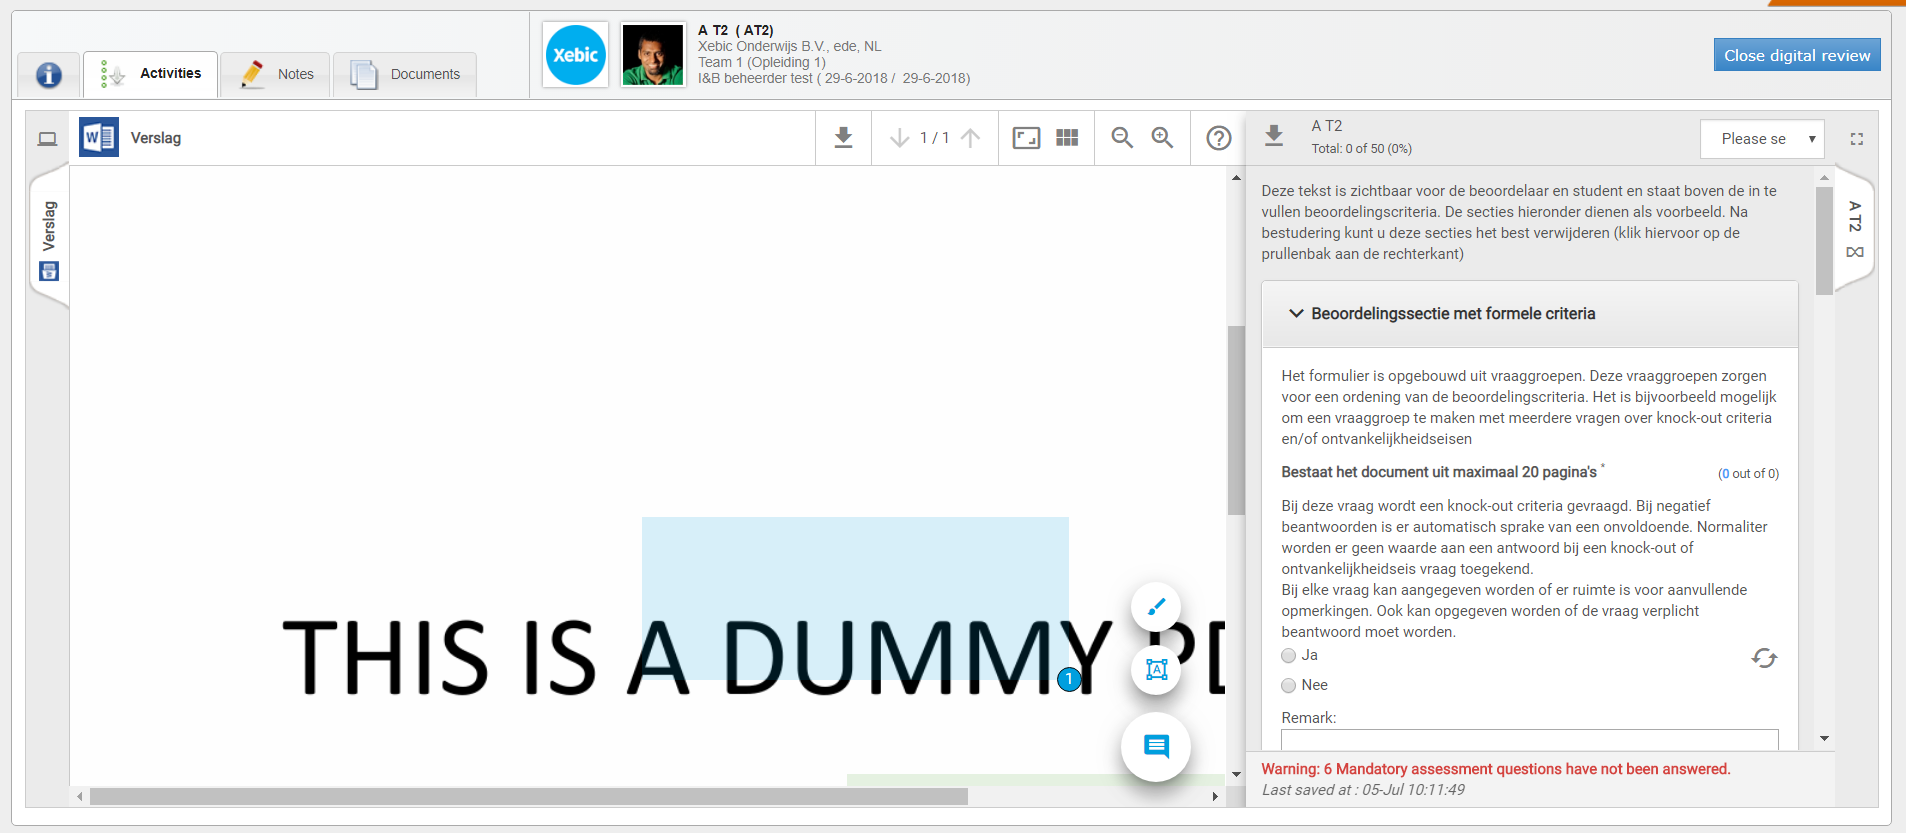Viewport: 1906px width, 833px height.
Task: Switch to the Notes tab
Action: (x=275, y=74)
